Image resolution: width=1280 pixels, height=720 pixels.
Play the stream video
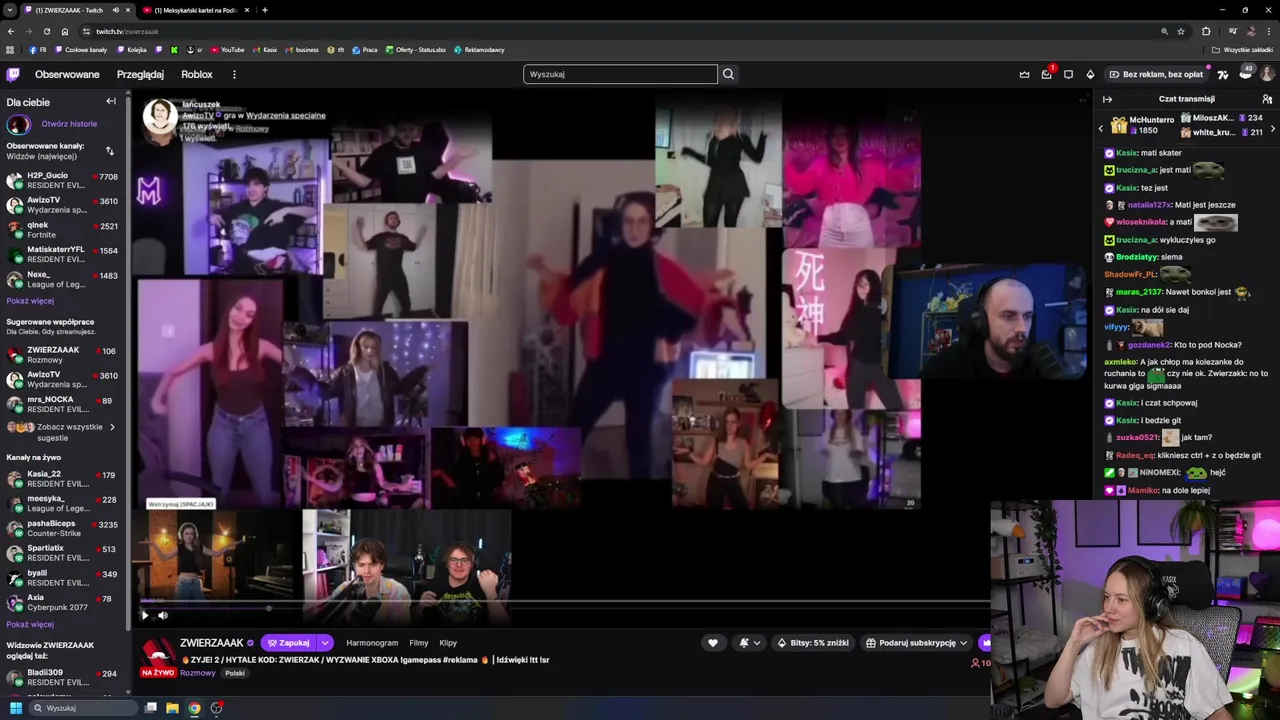(144, 615)
